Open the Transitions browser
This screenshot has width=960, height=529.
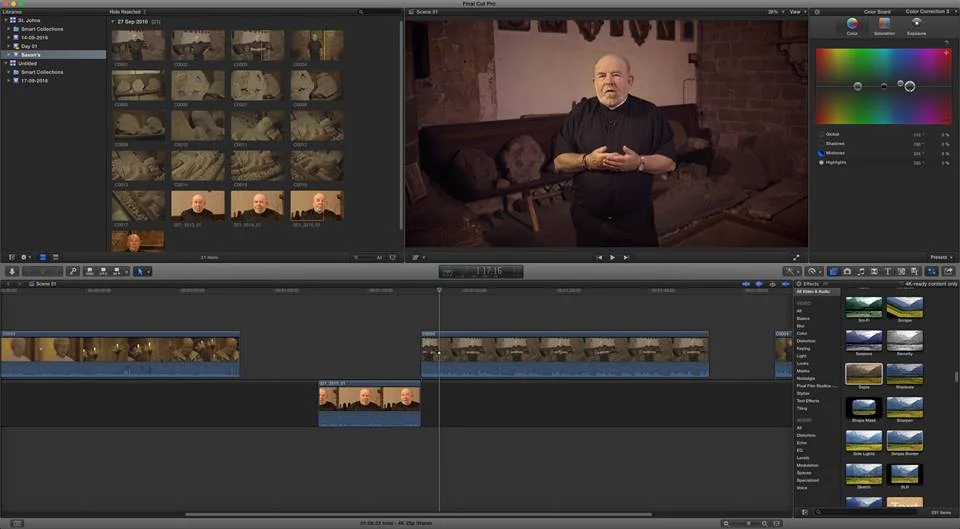pyautogui.click(x=874, y=271)
